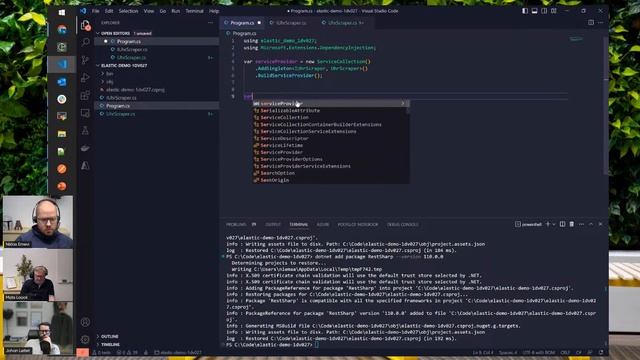Open Remote Explorer in activity bar

point(85,113)
